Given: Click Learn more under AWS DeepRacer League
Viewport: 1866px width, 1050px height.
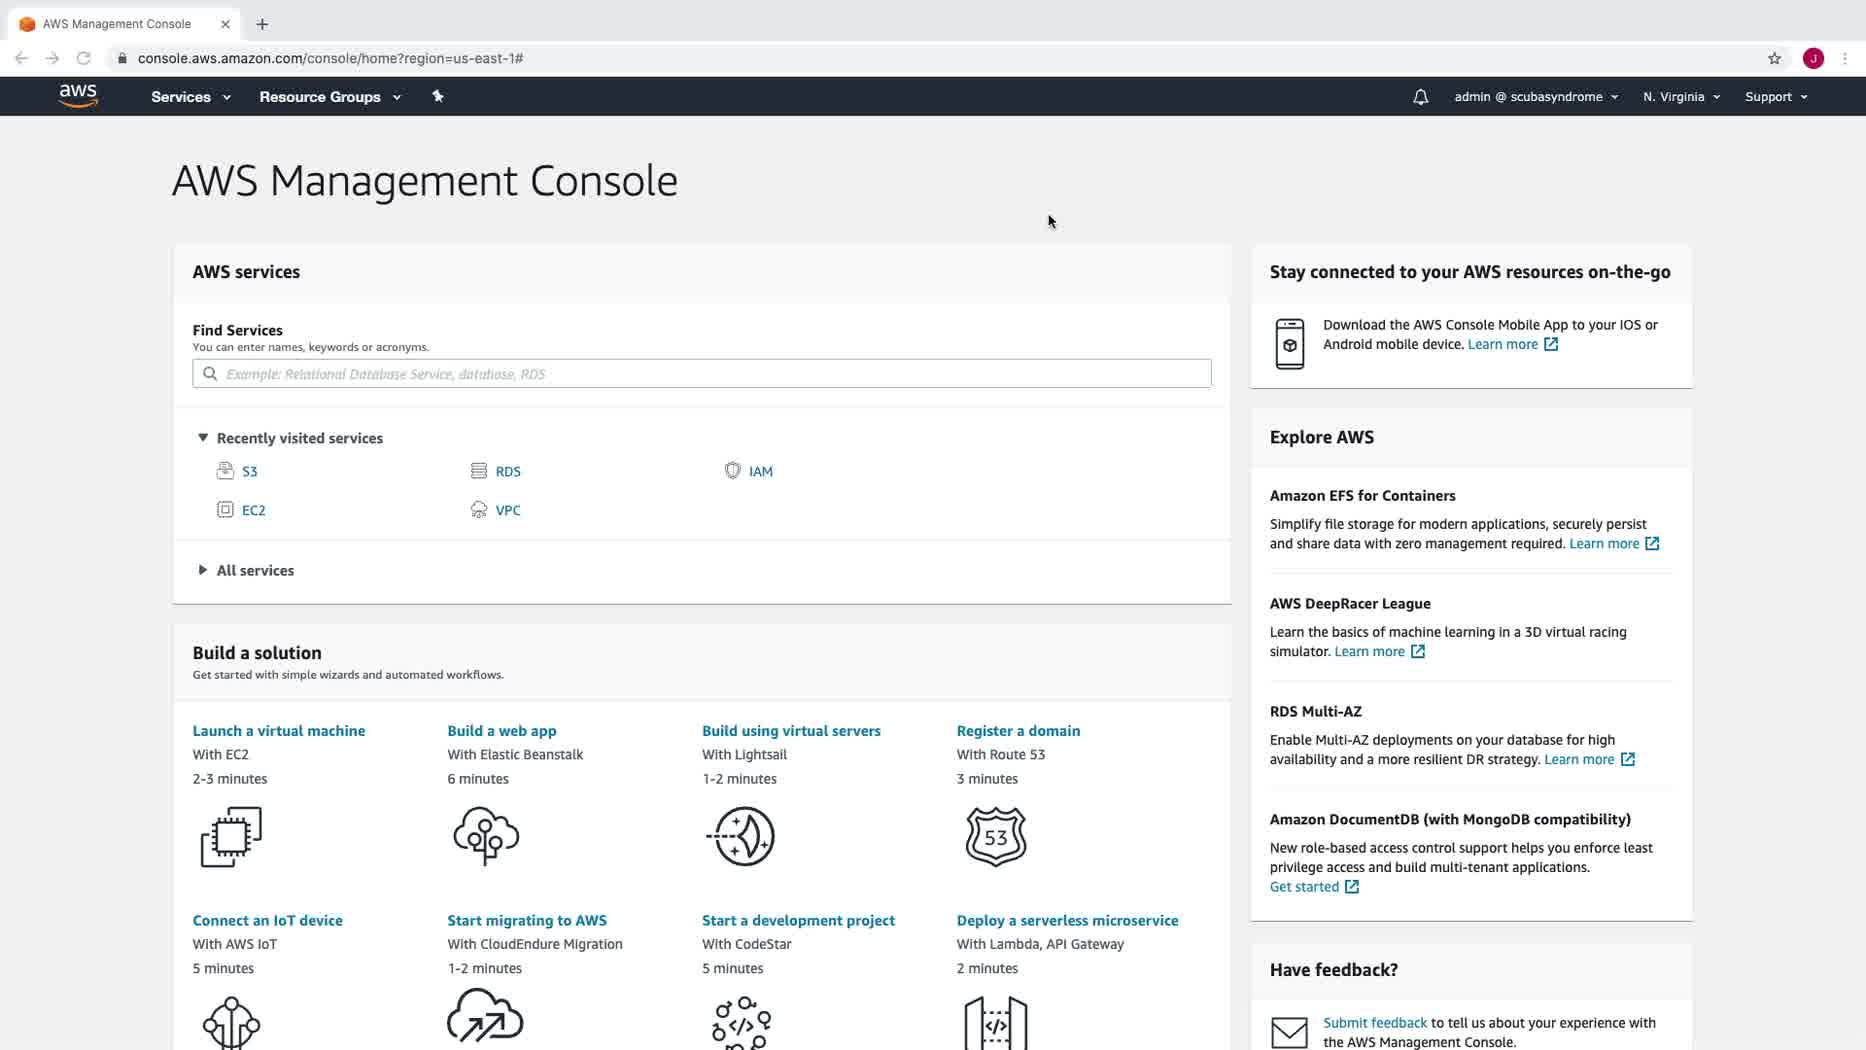Looking at the screenshot, I should click(x=1379, y=652).
